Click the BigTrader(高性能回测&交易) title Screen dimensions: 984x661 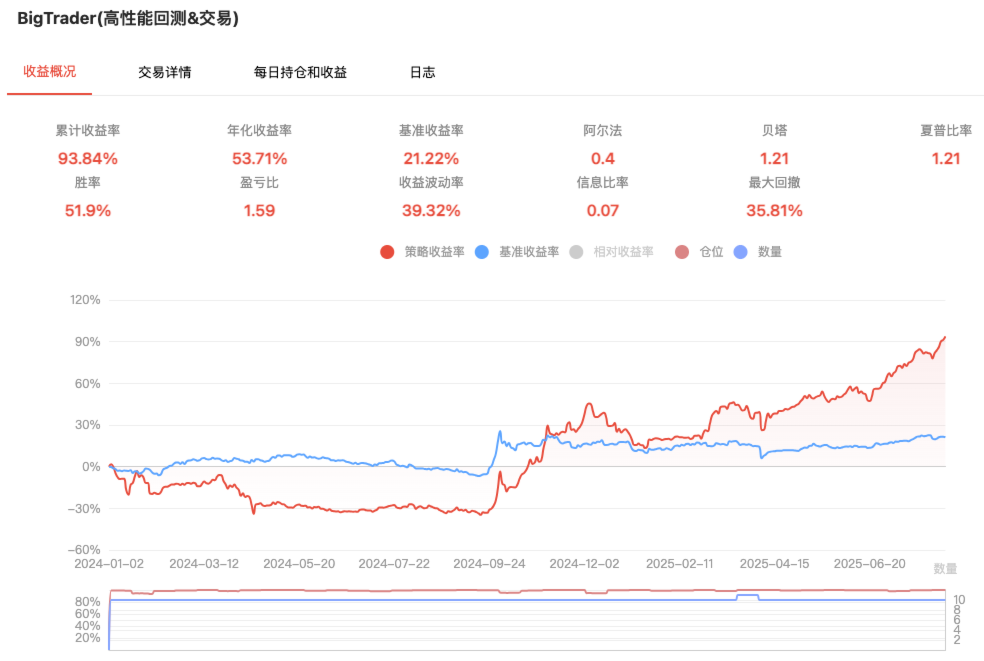[x=128, y=18]
